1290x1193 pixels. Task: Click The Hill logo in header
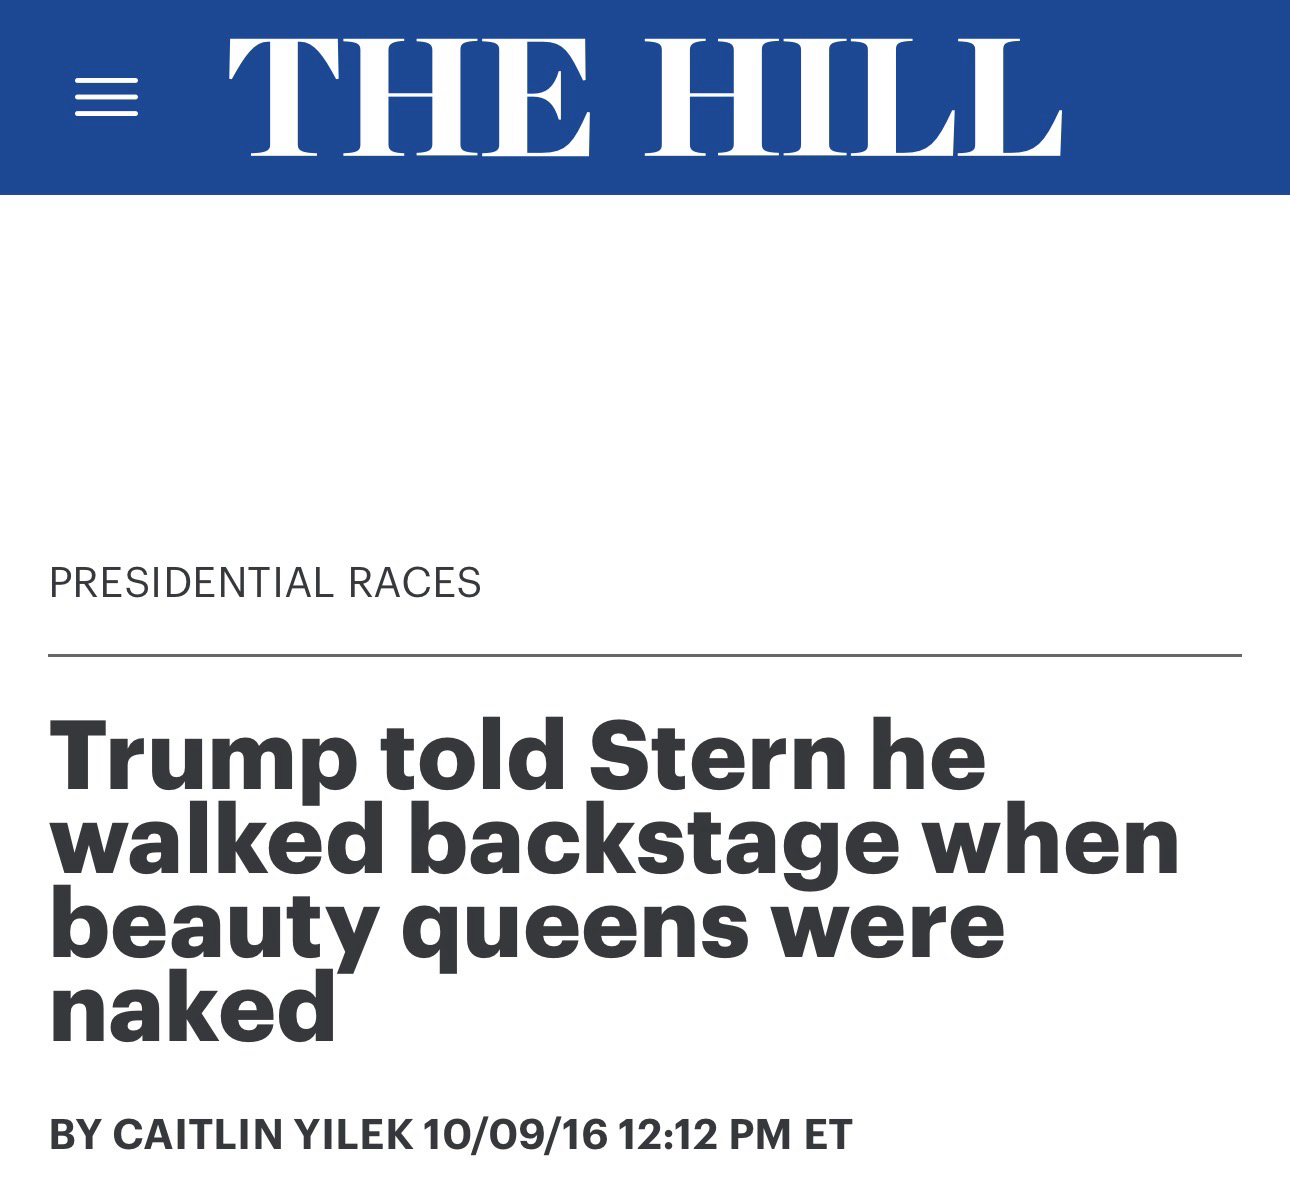pyautogui.click(x=644, y=97)
